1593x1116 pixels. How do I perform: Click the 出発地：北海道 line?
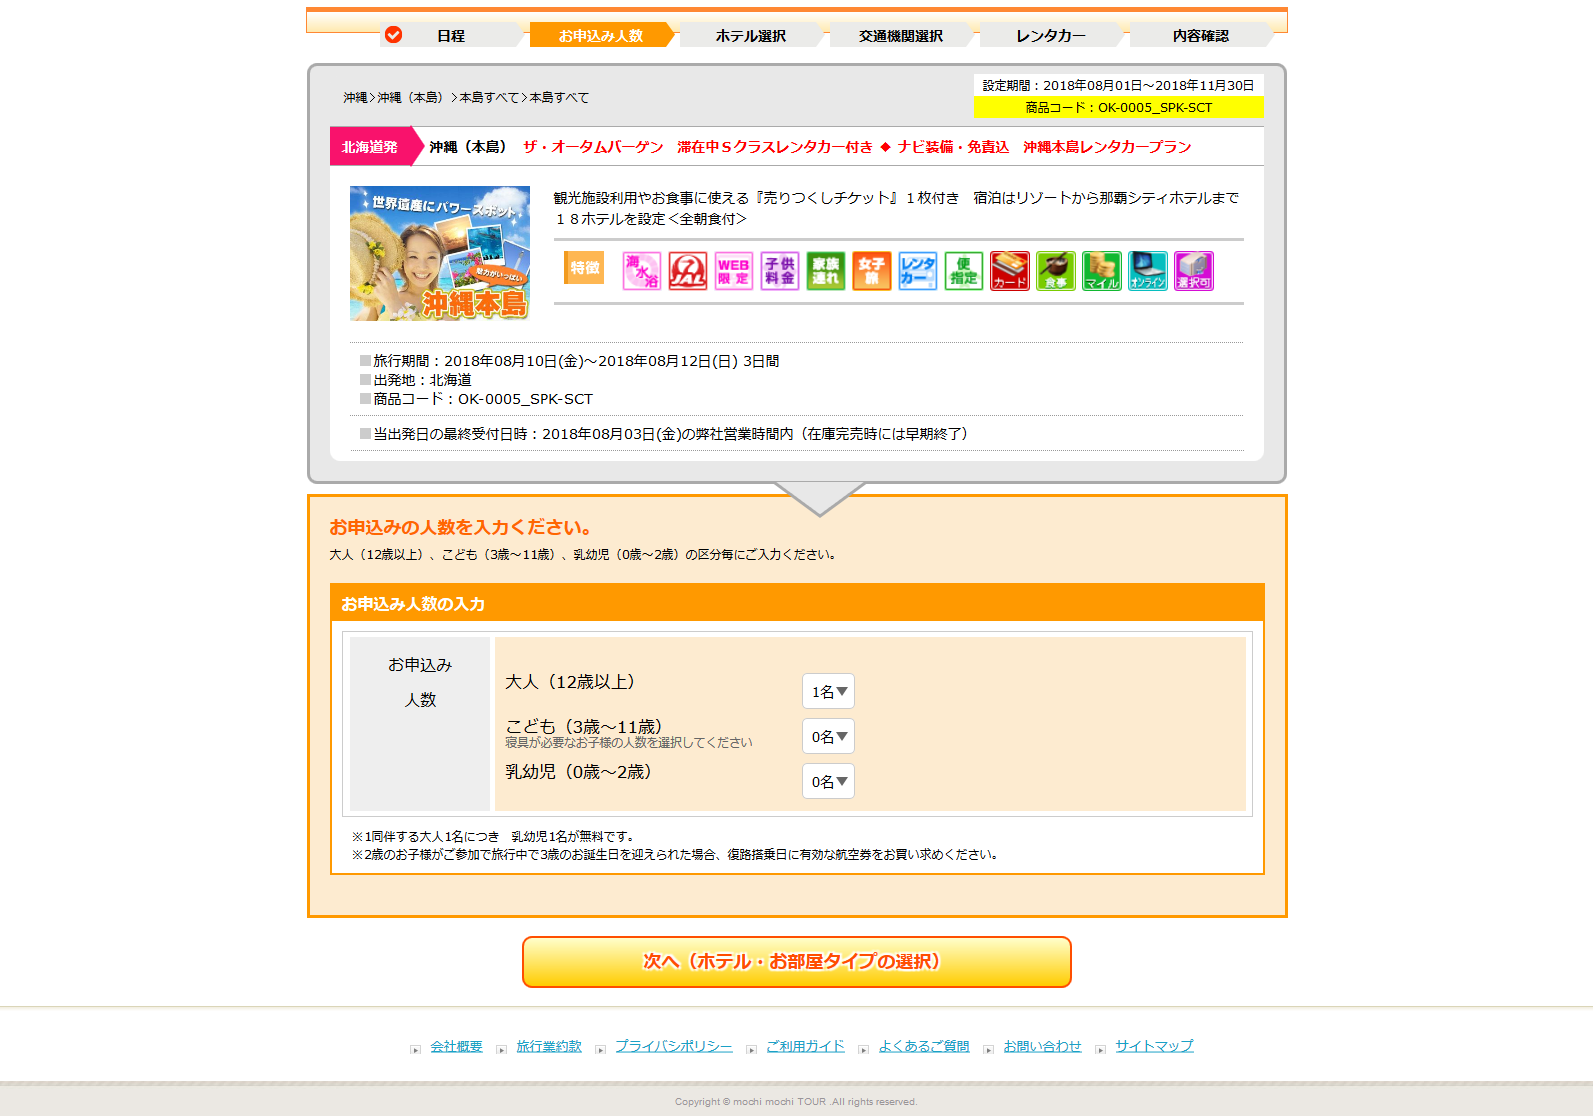click(416, 380)
